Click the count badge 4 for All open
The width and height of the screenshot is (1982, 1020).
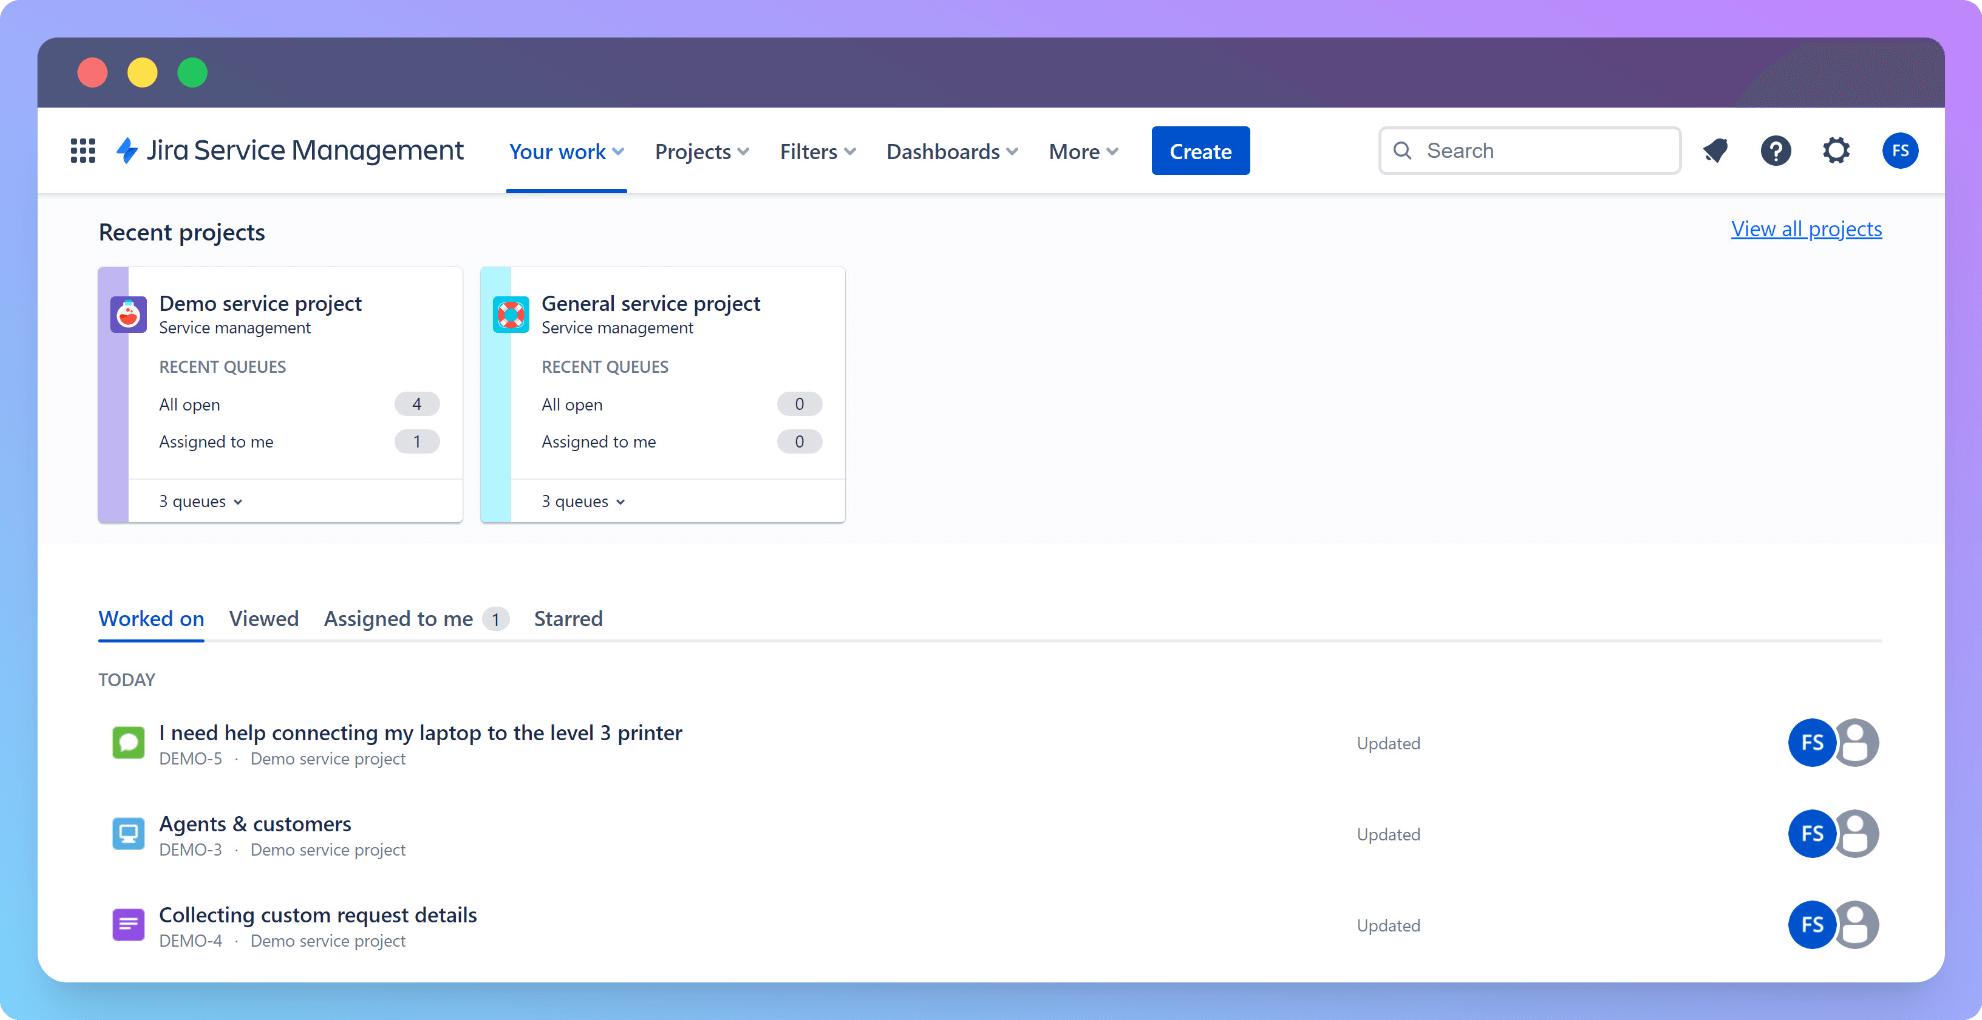(x=417, y=404)
